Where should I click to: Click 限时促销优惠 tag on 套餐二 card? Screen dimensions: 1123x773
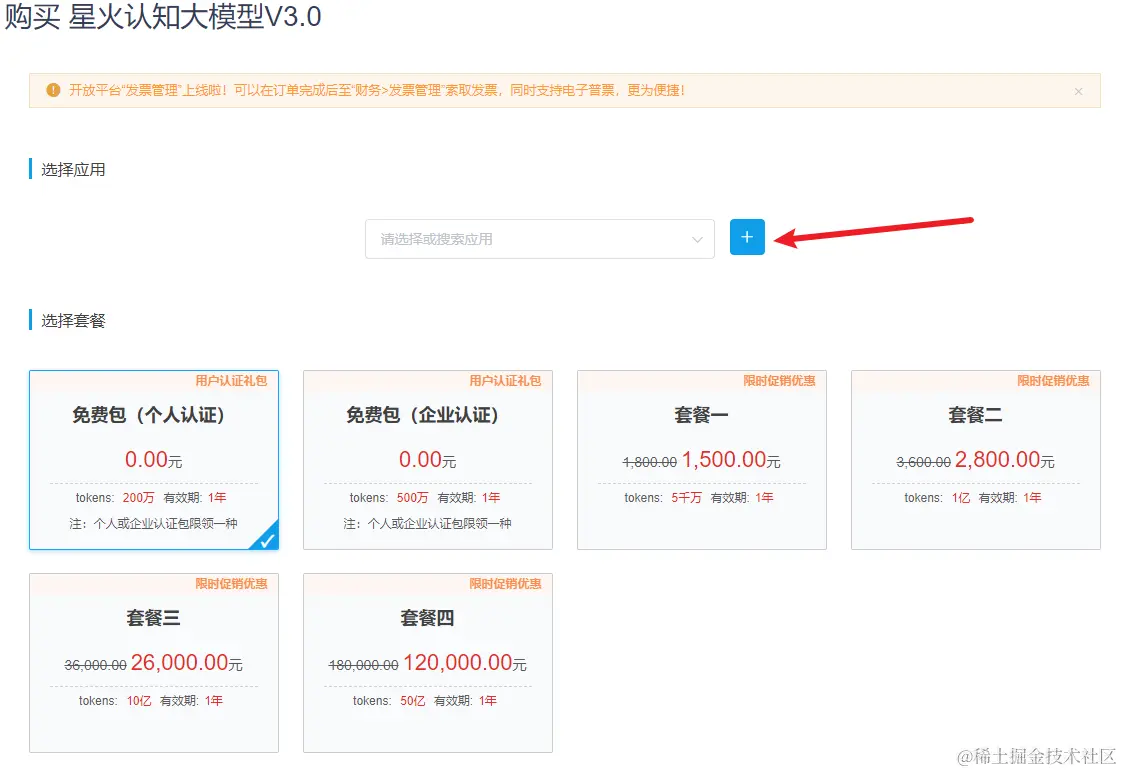click(x=1054, y=380)
